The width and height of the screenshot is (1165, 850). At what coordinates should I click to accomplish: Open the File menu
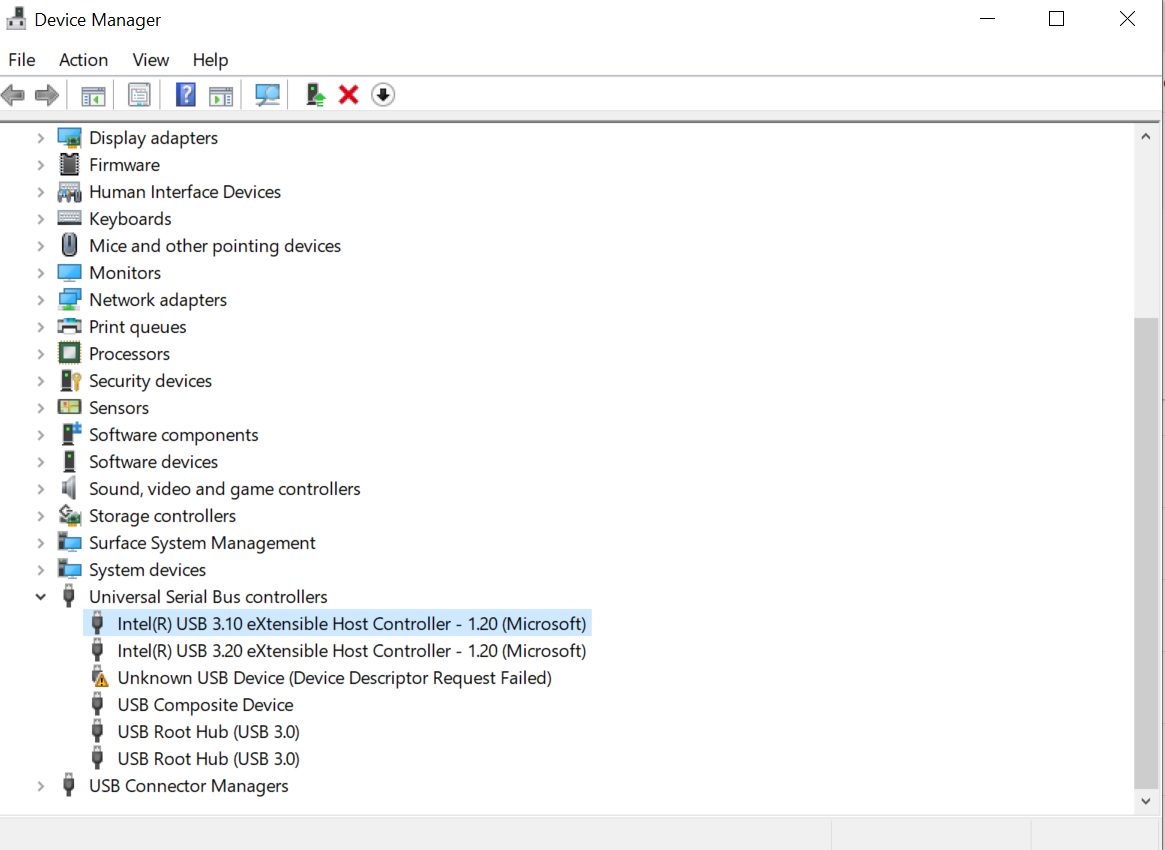point(22,59)
